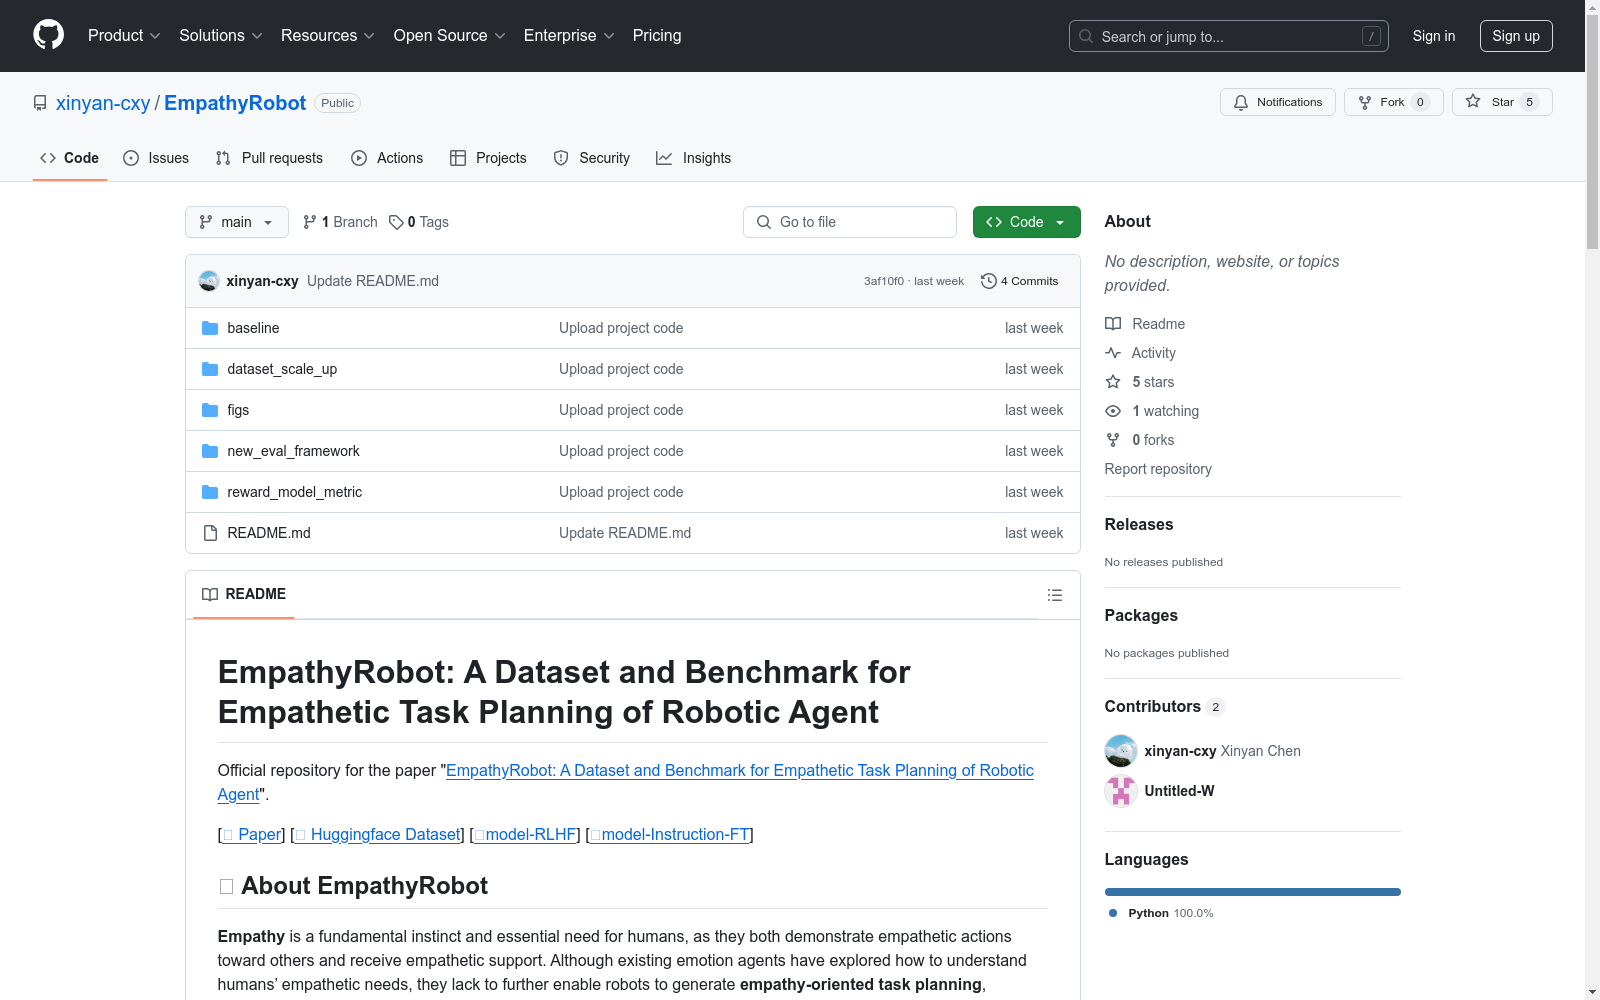The height and width of the screenshot is (1000, 1600).
Task: Open the Projects tab
Action: click(488, 158)
